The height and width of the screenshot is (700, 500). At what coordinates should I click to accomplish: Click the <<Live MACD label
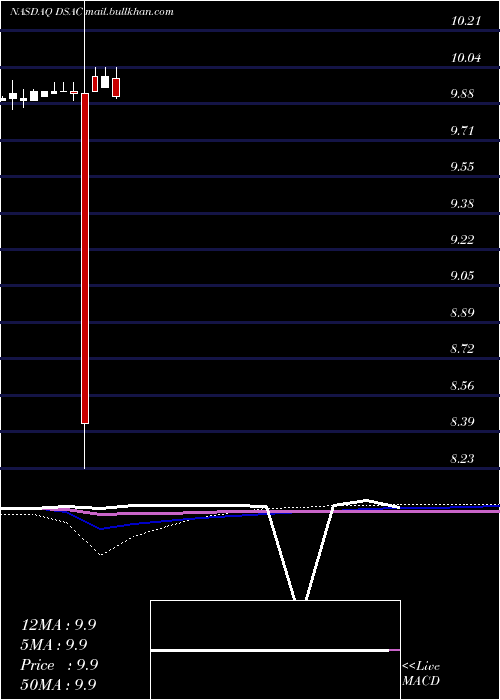(x=421, y=673)
